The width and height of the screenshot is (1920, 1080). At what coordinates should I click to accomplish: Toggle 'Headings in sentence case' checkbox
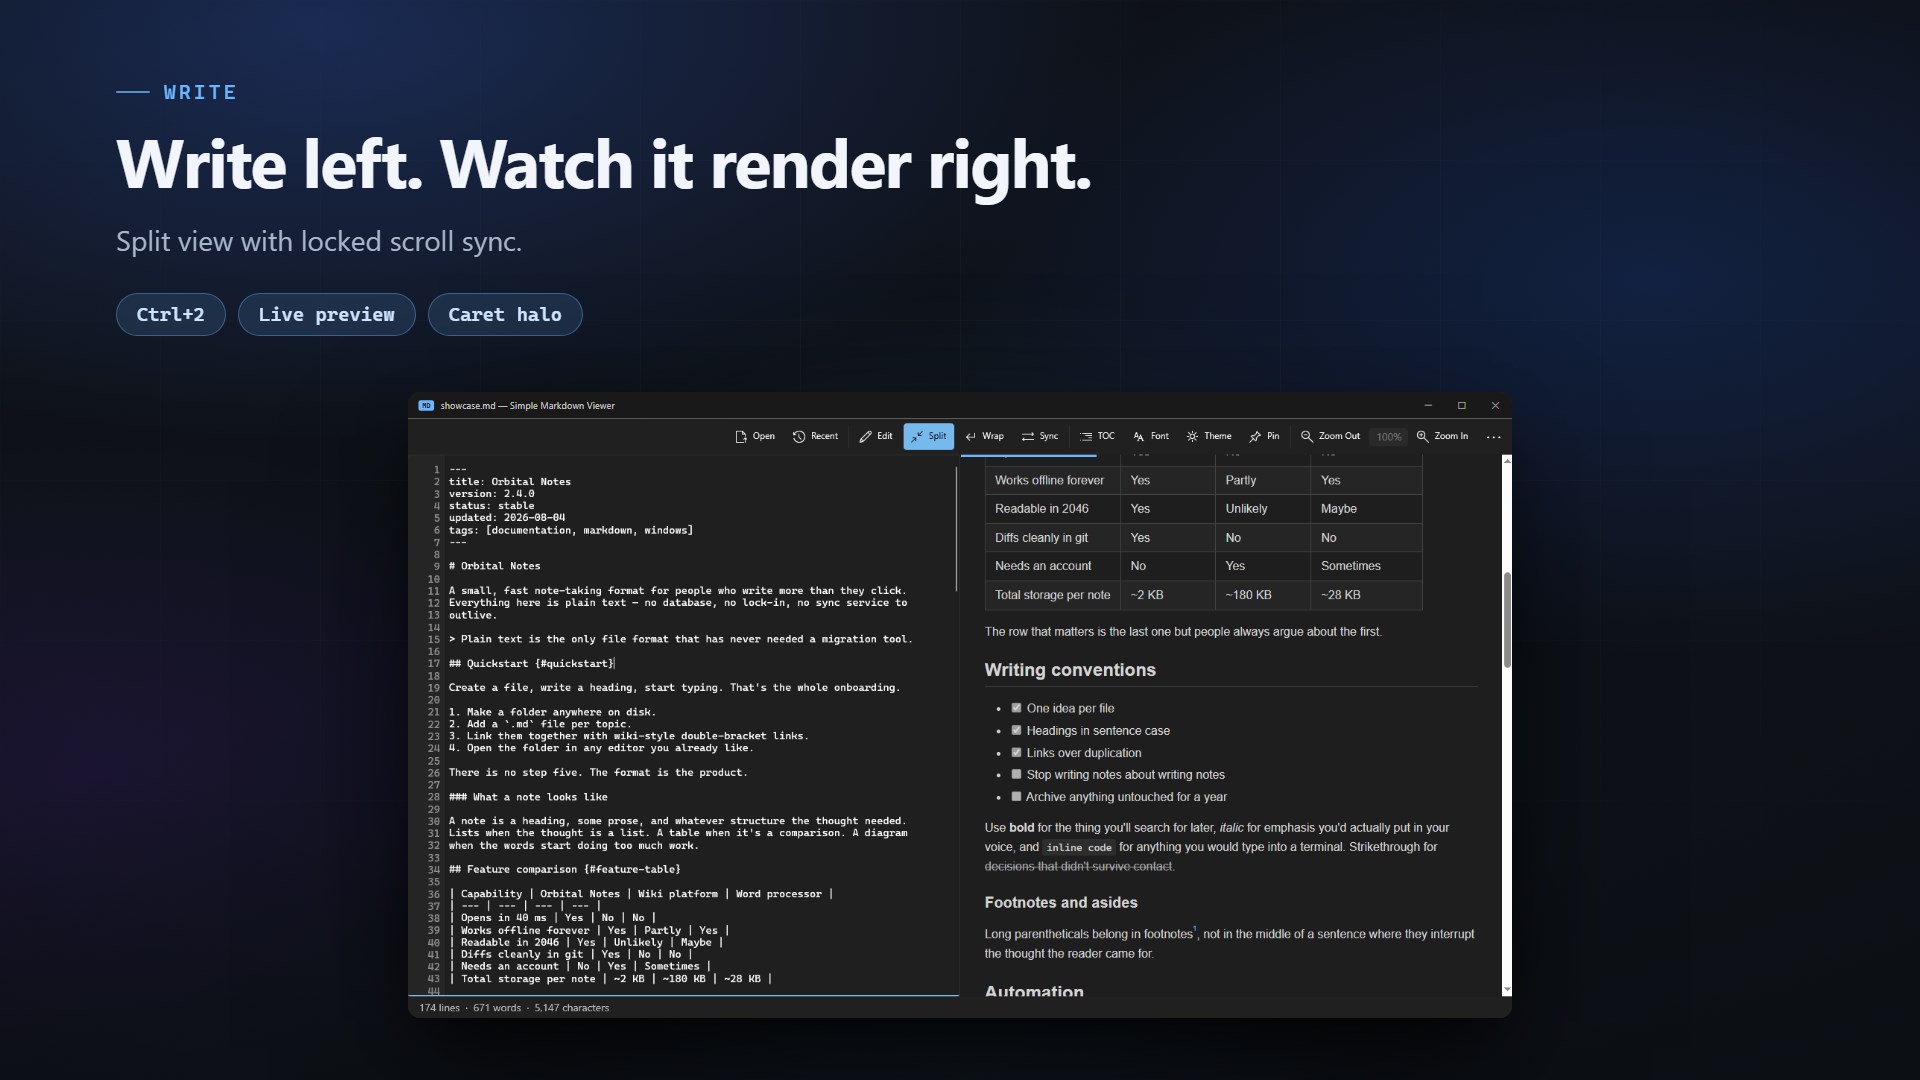1016,730
